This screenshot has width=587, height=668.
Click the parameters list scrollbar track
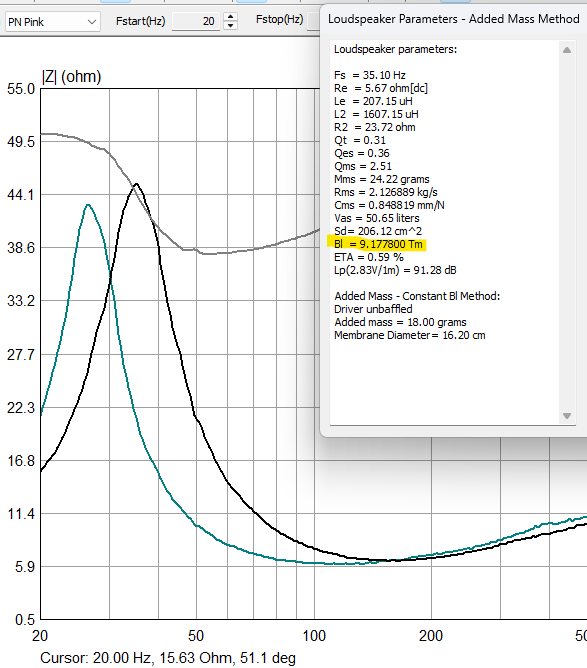click(567, 233)
